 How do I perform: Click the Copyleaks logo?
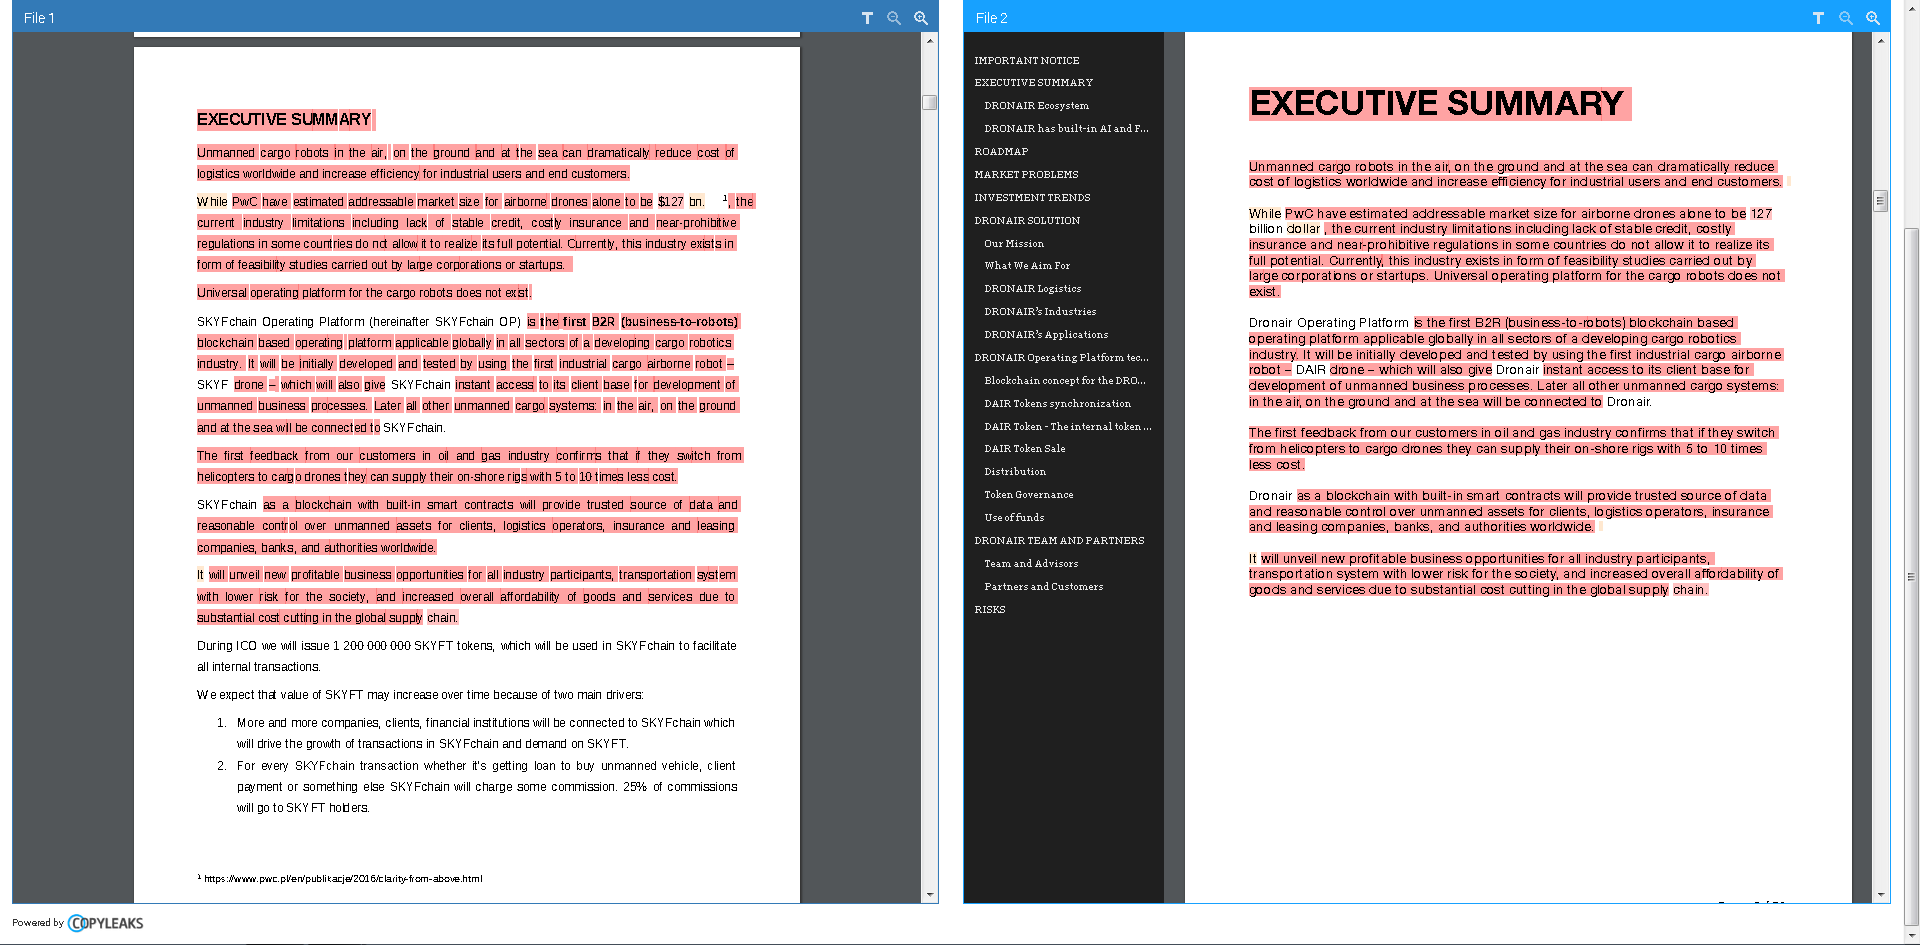click(x=105, y=923)
